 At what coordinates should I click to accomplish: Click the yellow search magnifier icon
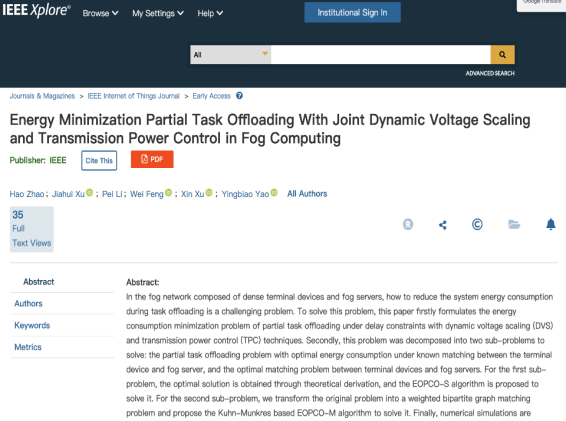tap(502, 55)
